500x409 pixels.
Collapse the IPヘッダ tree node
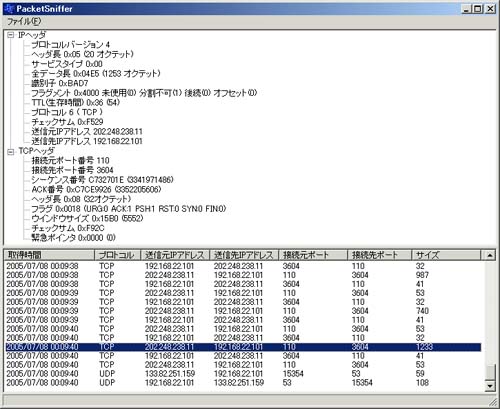(x=11, y=35)
